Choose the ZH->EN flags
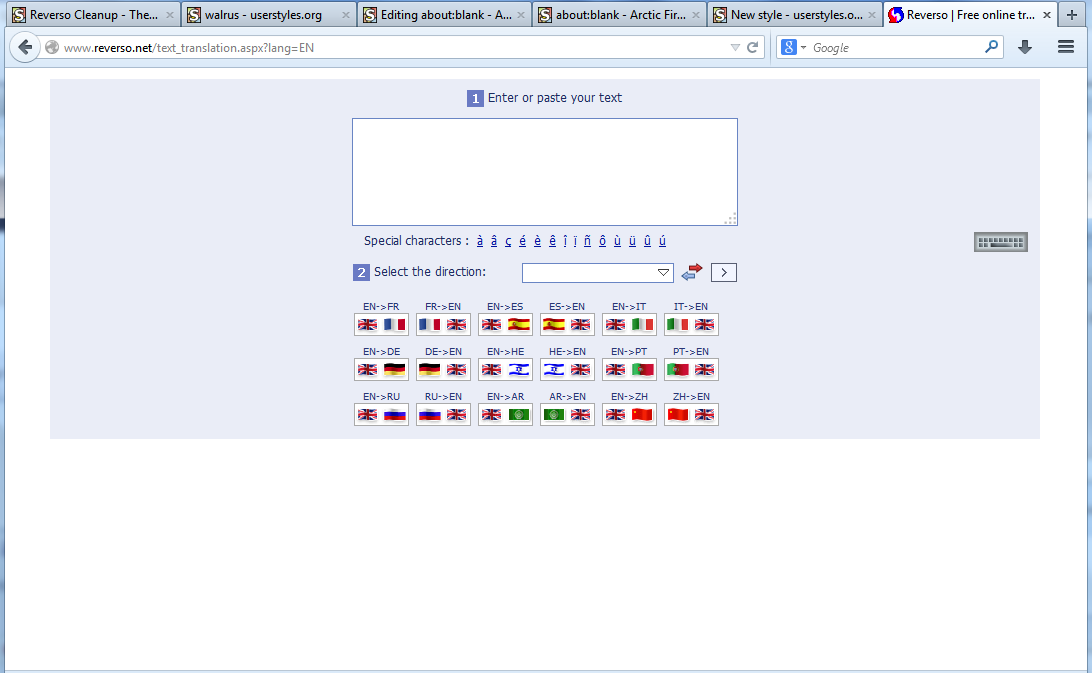This screenshot has width=1092, height=673. point(691,415)
